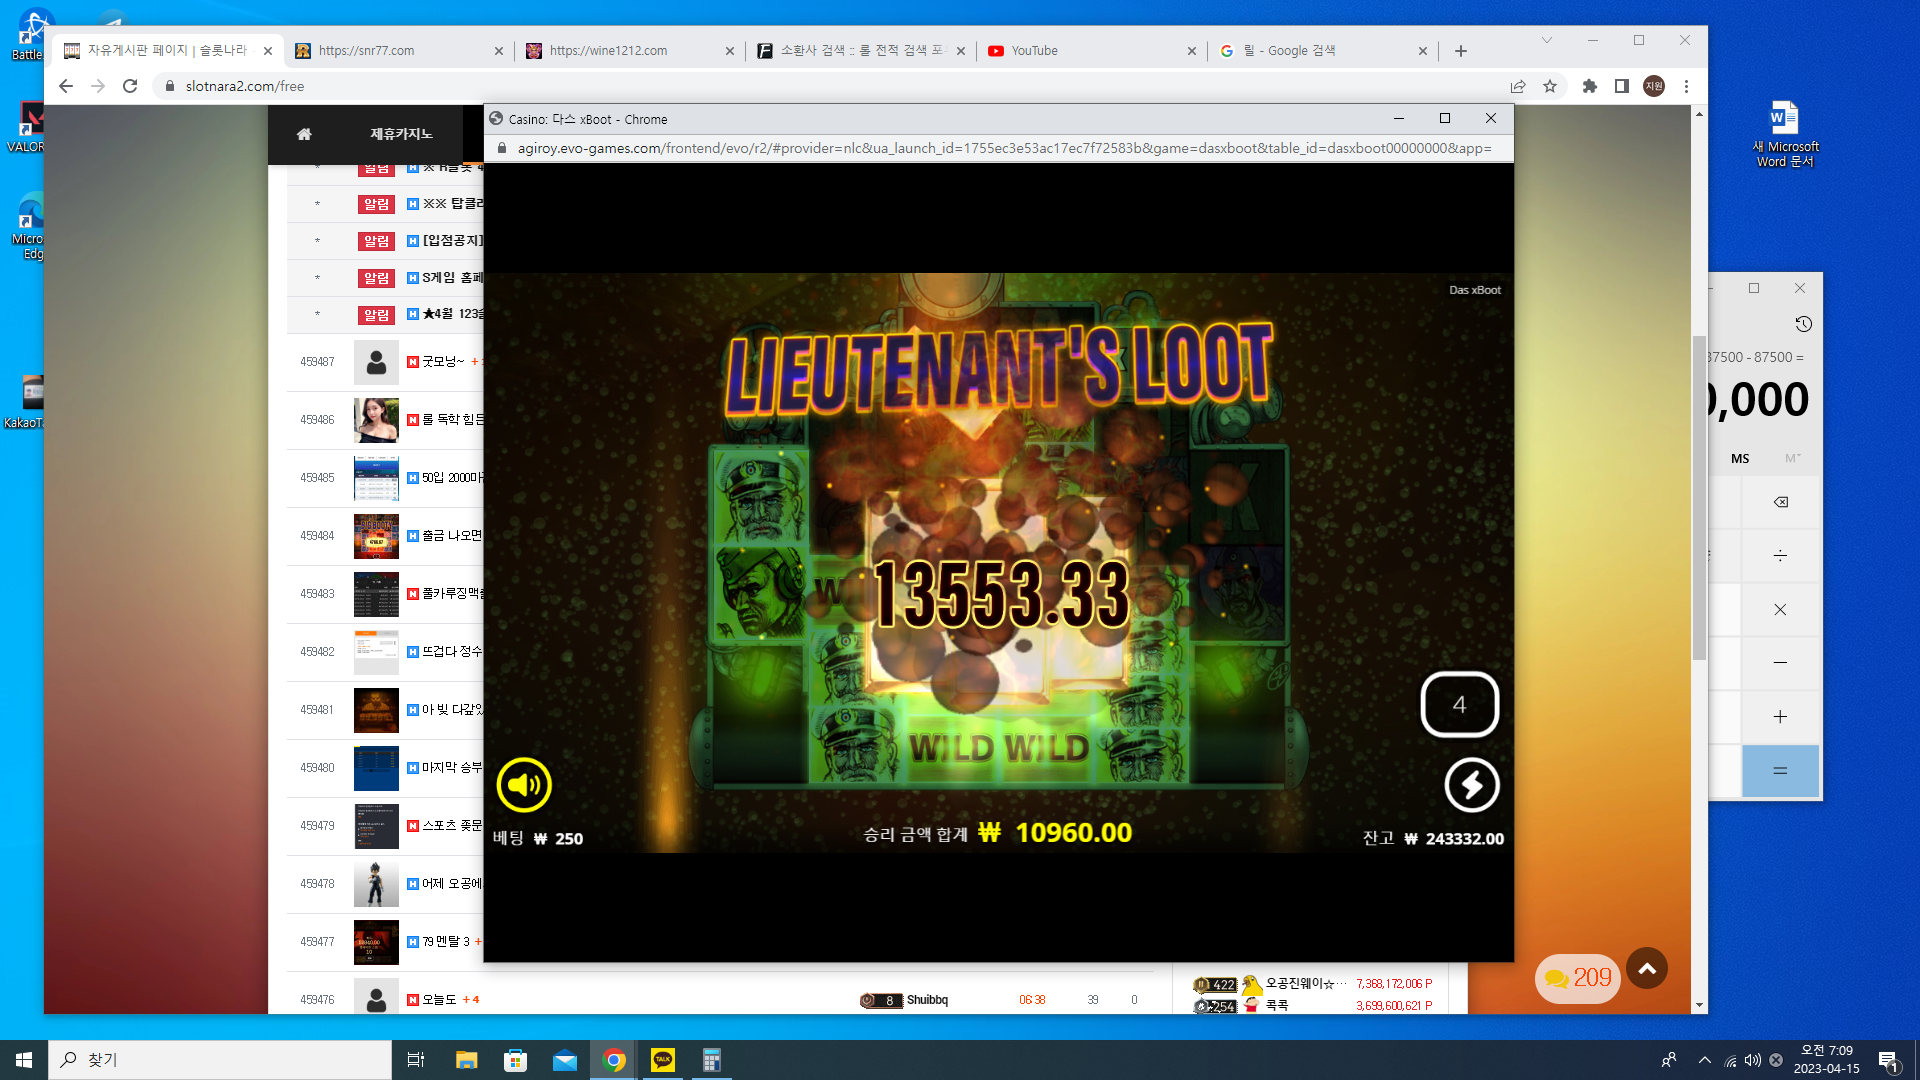
Task: Switch to the wine1212.com tab
Action: click(x=630, y=51)
